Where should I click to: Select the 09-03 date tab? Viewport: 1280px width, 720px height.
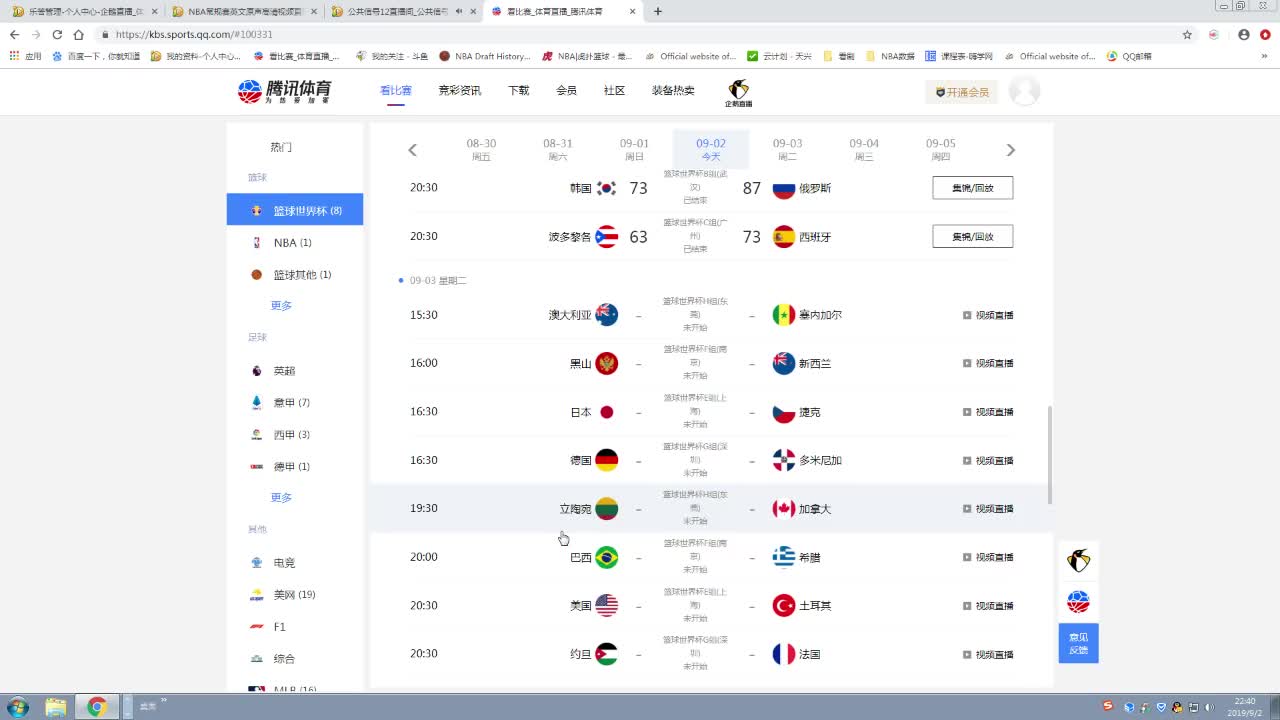click(787, 149)
